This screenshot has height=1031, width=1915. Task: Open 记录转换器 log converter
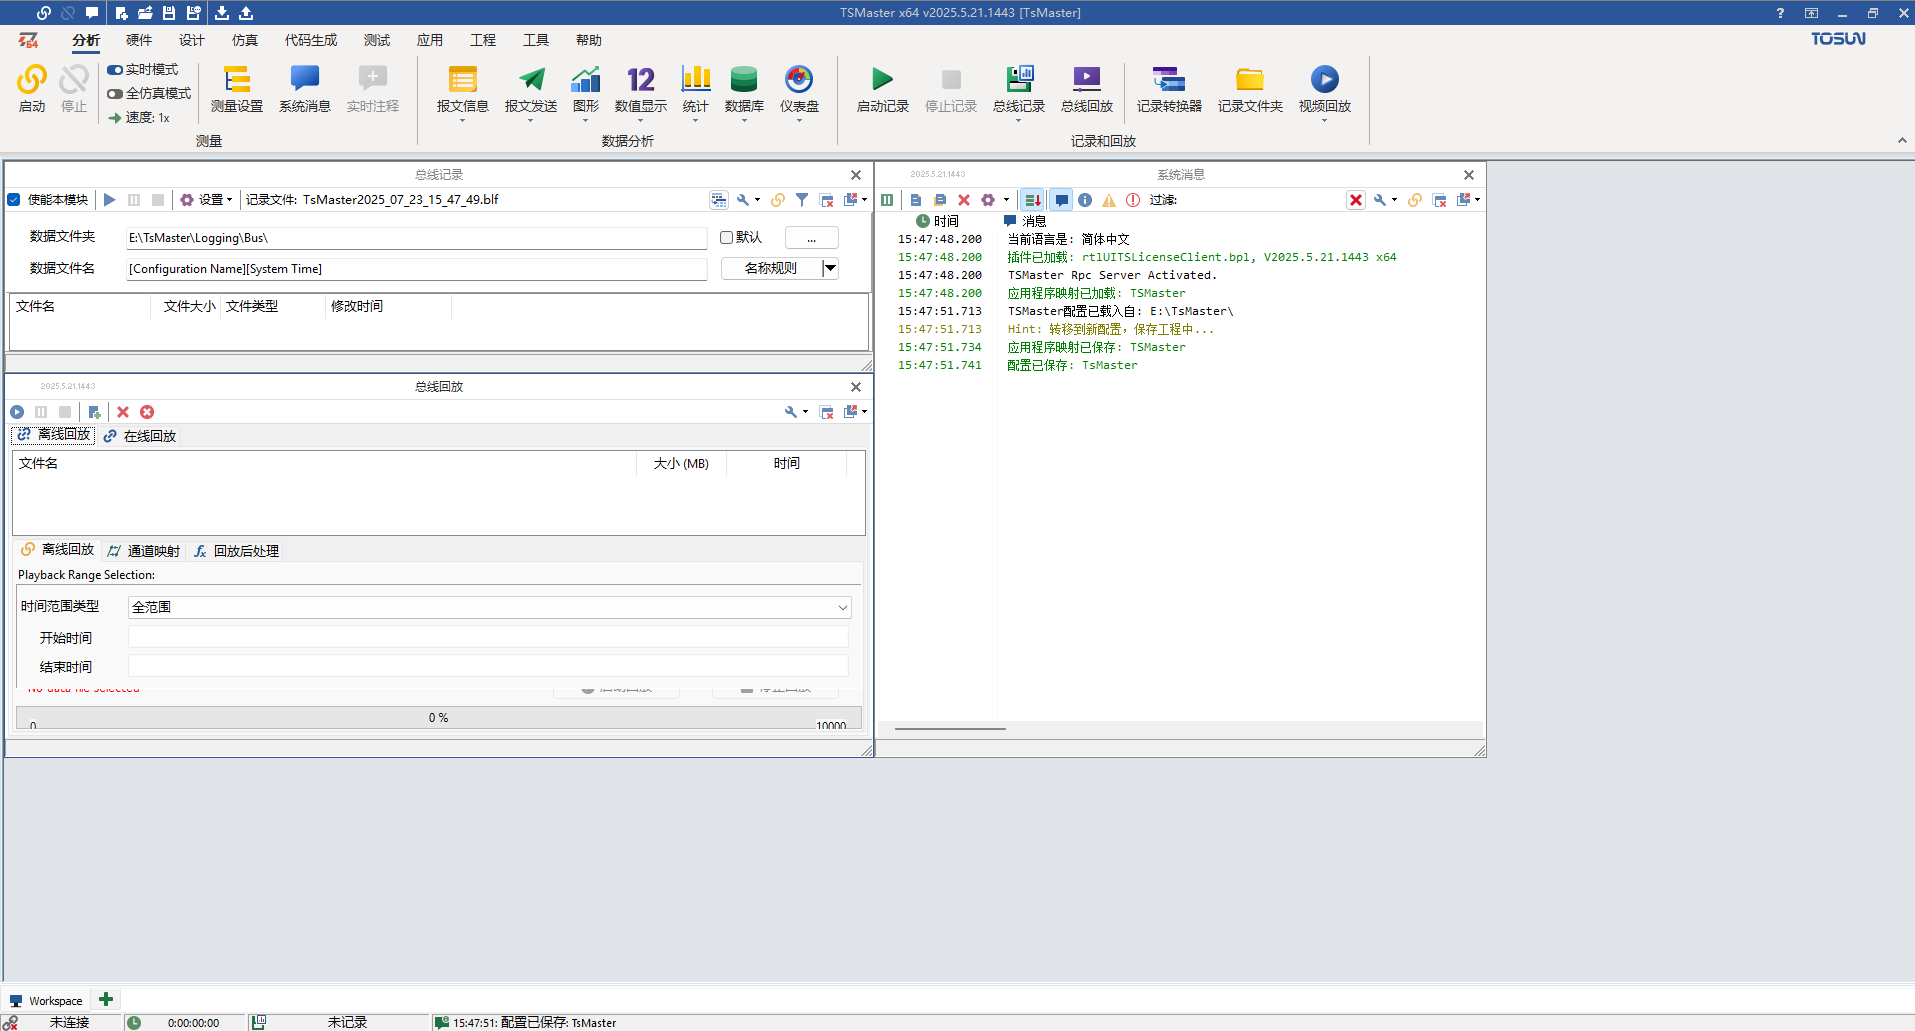[x=1169, y=89]
